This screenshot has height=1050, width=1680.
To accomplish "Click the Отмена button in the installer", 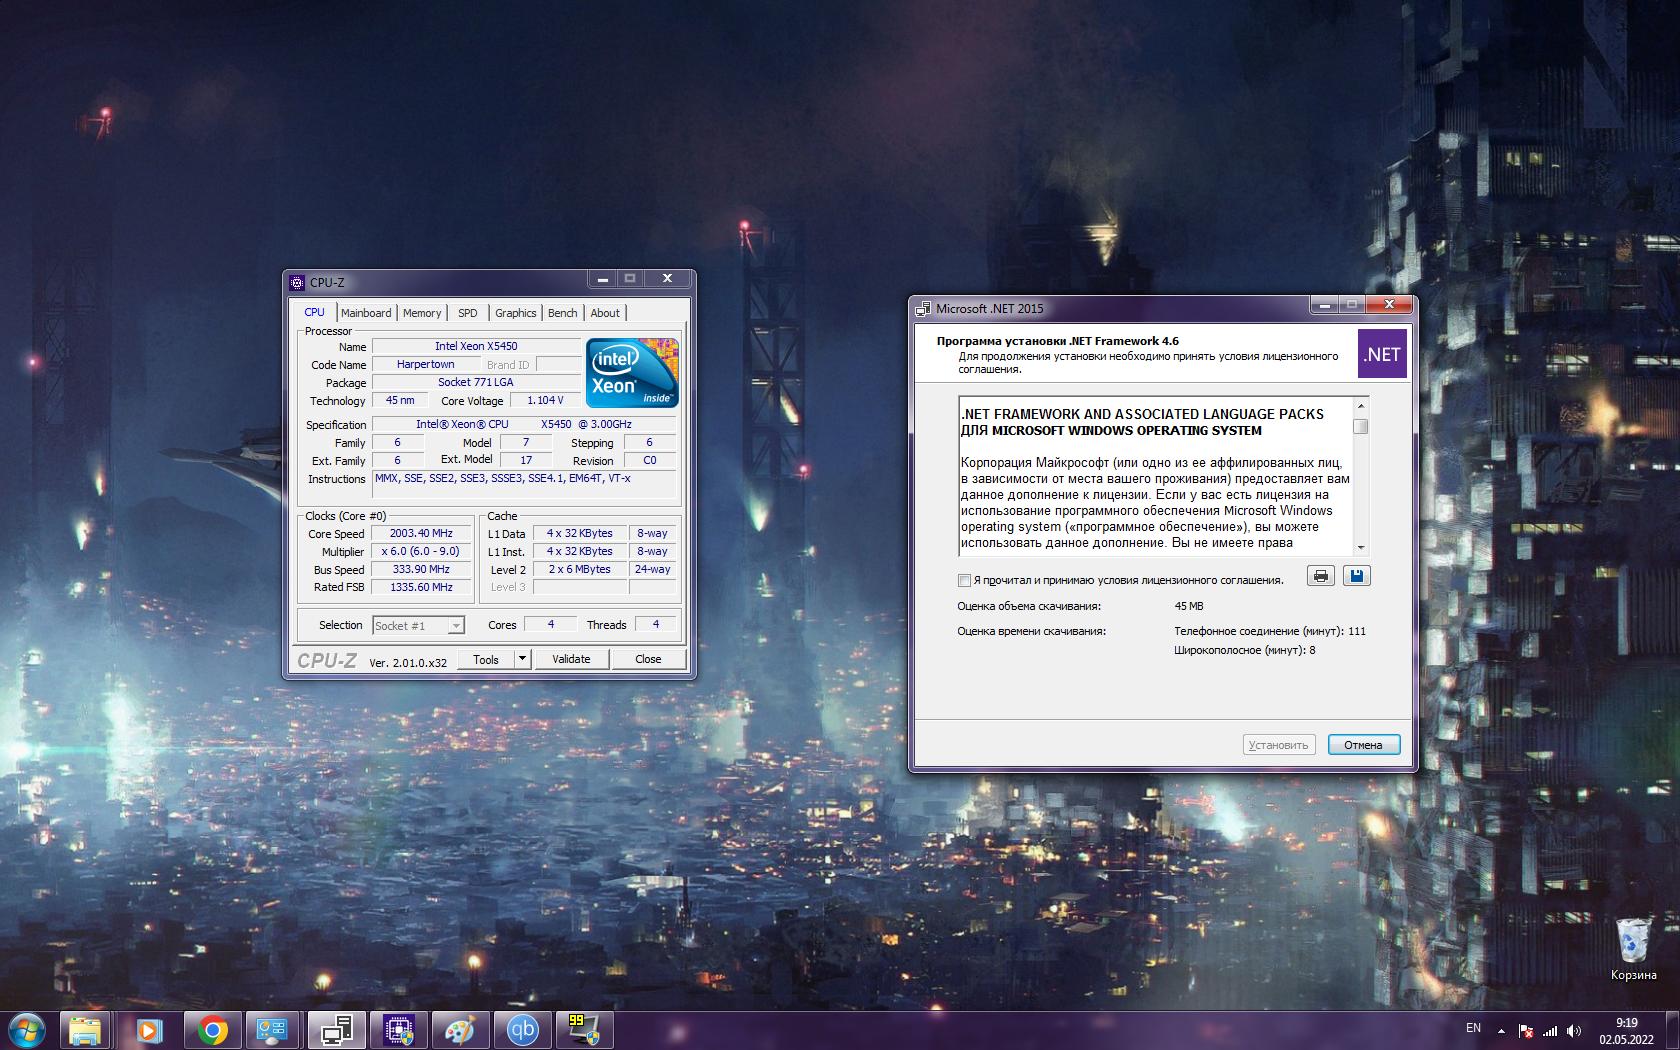I will [x=1364, y=745].
